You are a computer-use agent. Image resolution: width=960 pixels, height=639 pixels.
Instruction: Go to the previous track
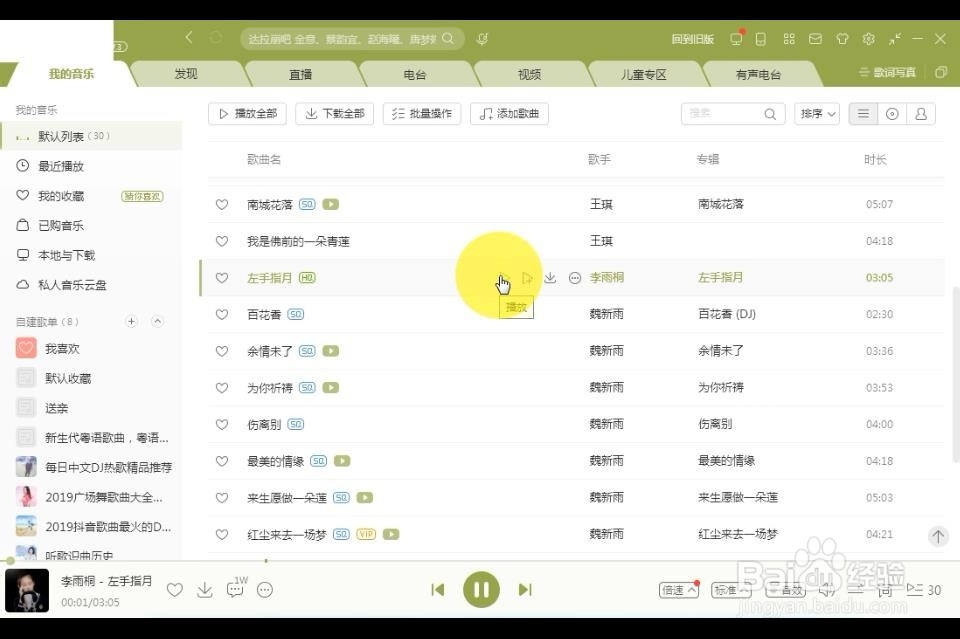pyautogui.click(x=438, y=590)
